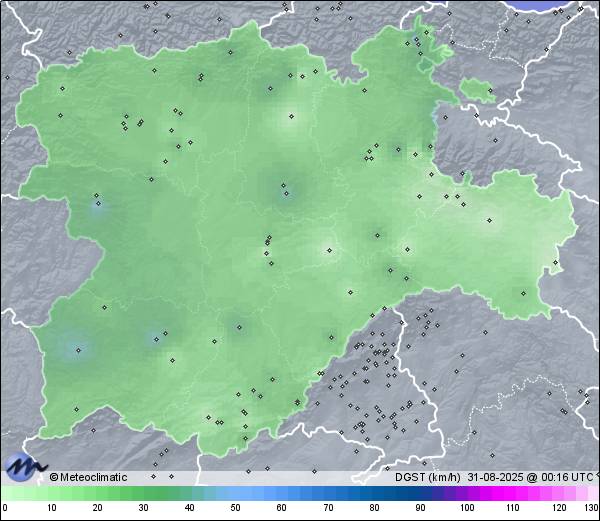
Task: Select station marker in the small isolated green enclave
Action: coord(491,91)
